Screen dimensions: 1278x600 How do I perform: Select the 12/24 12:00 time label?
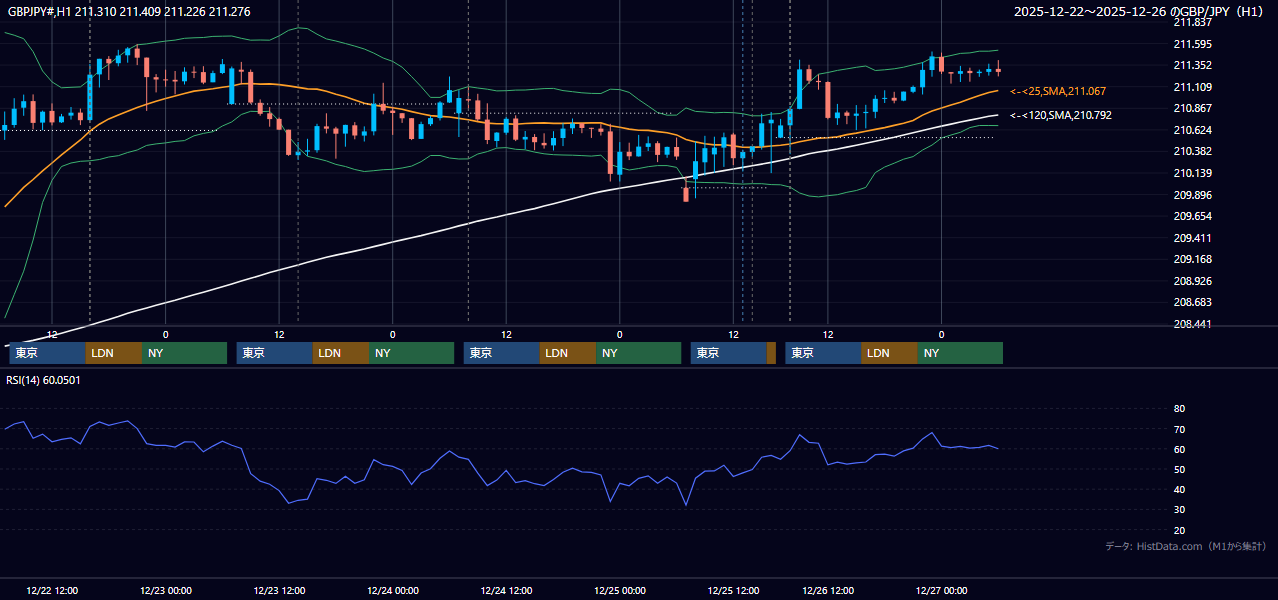point(506,590)
